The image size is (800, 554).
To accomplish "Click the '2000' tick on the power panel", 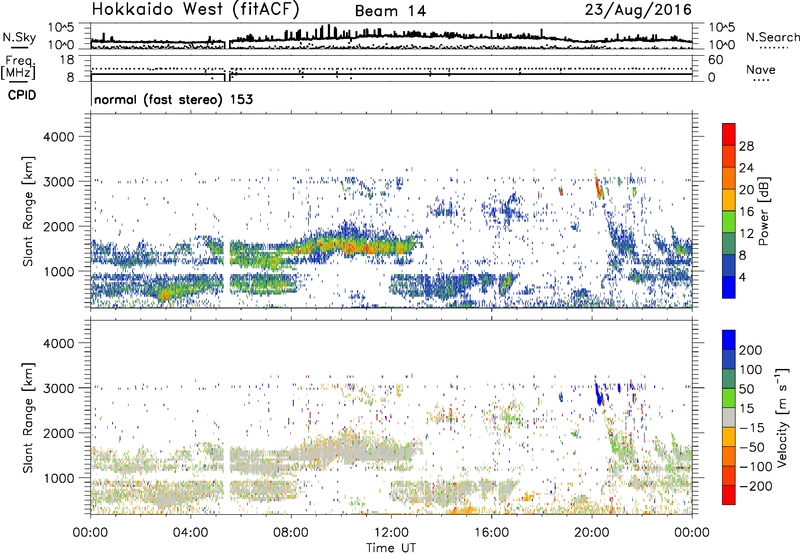I will (x=59, y=226).
